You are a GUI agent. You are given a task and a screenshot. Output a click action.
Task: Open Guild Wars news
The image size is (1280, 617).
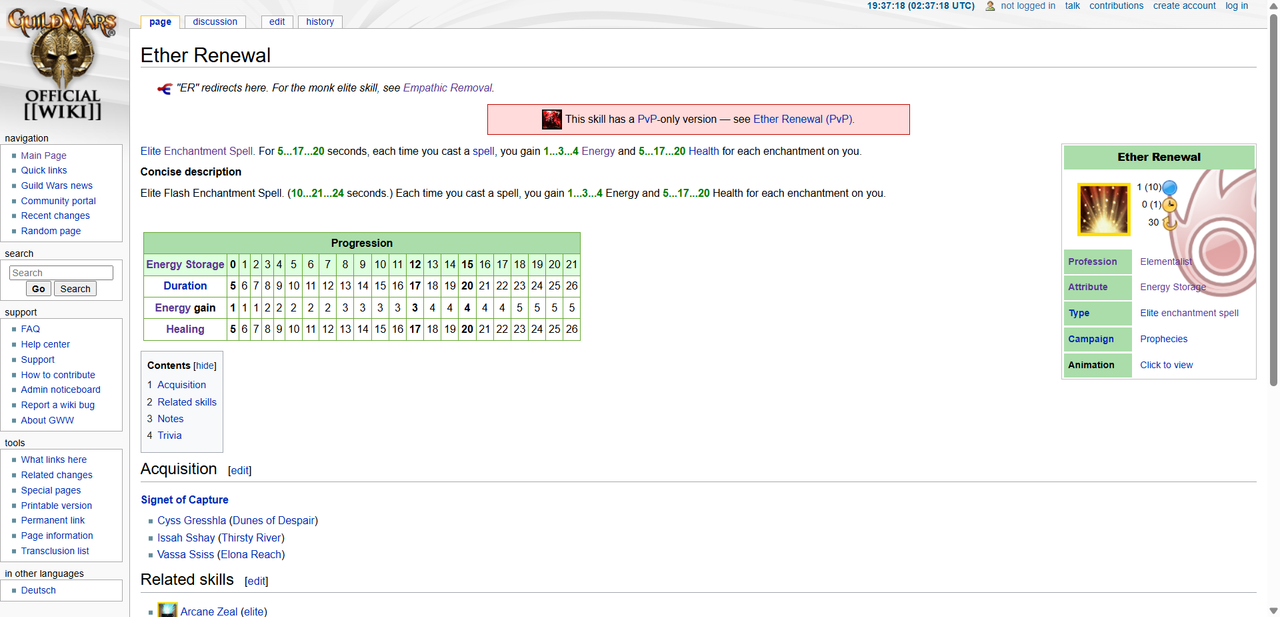point(57,186)
